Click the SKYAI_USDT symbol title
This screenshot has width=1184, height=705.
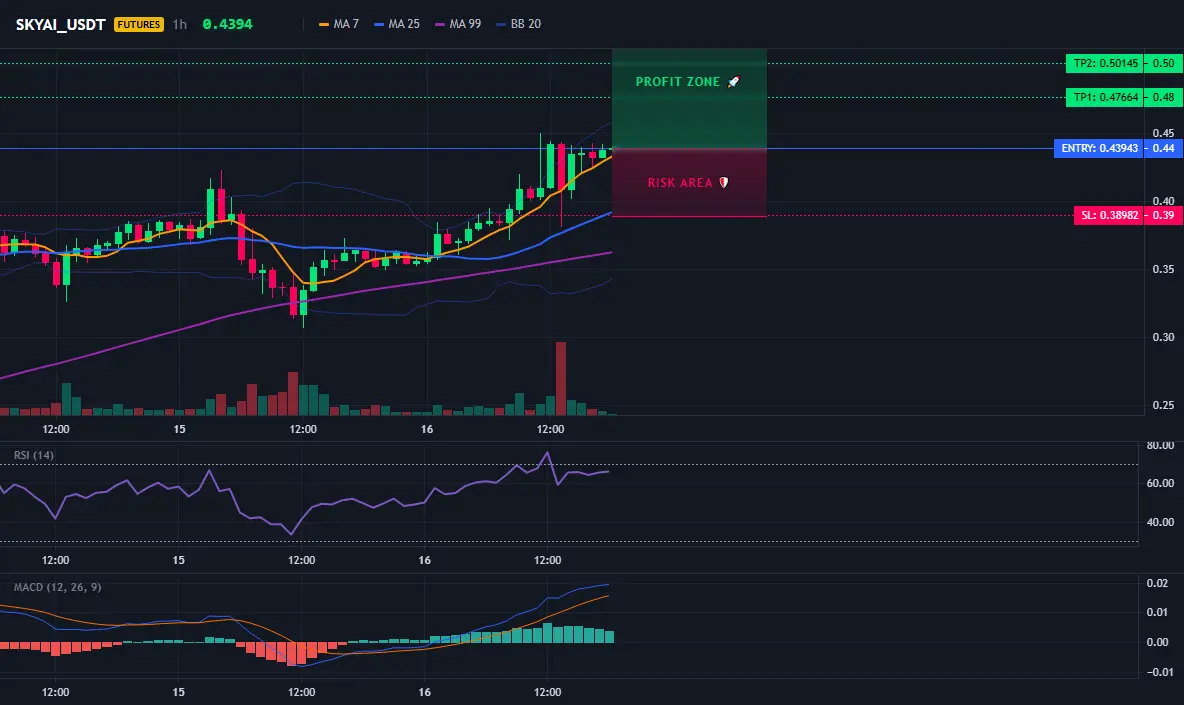coord(60,24)
